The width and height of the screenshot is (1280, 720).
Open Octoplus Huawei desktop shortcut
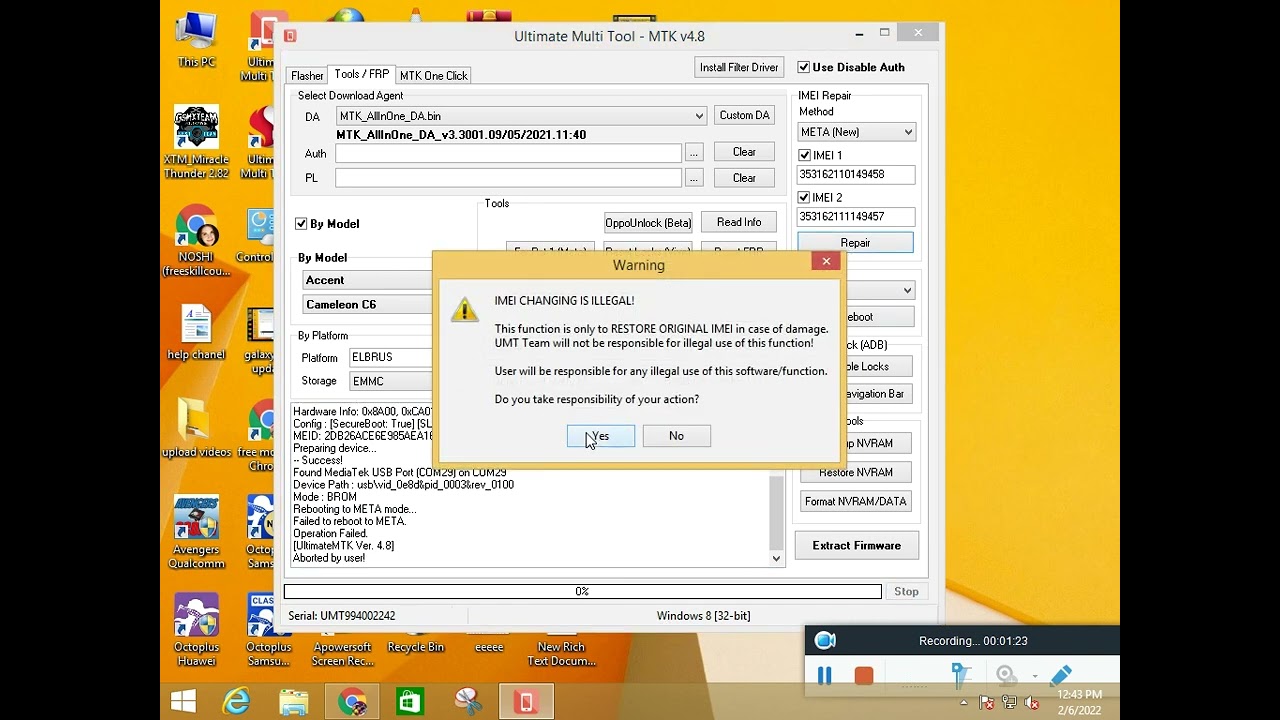197,630
